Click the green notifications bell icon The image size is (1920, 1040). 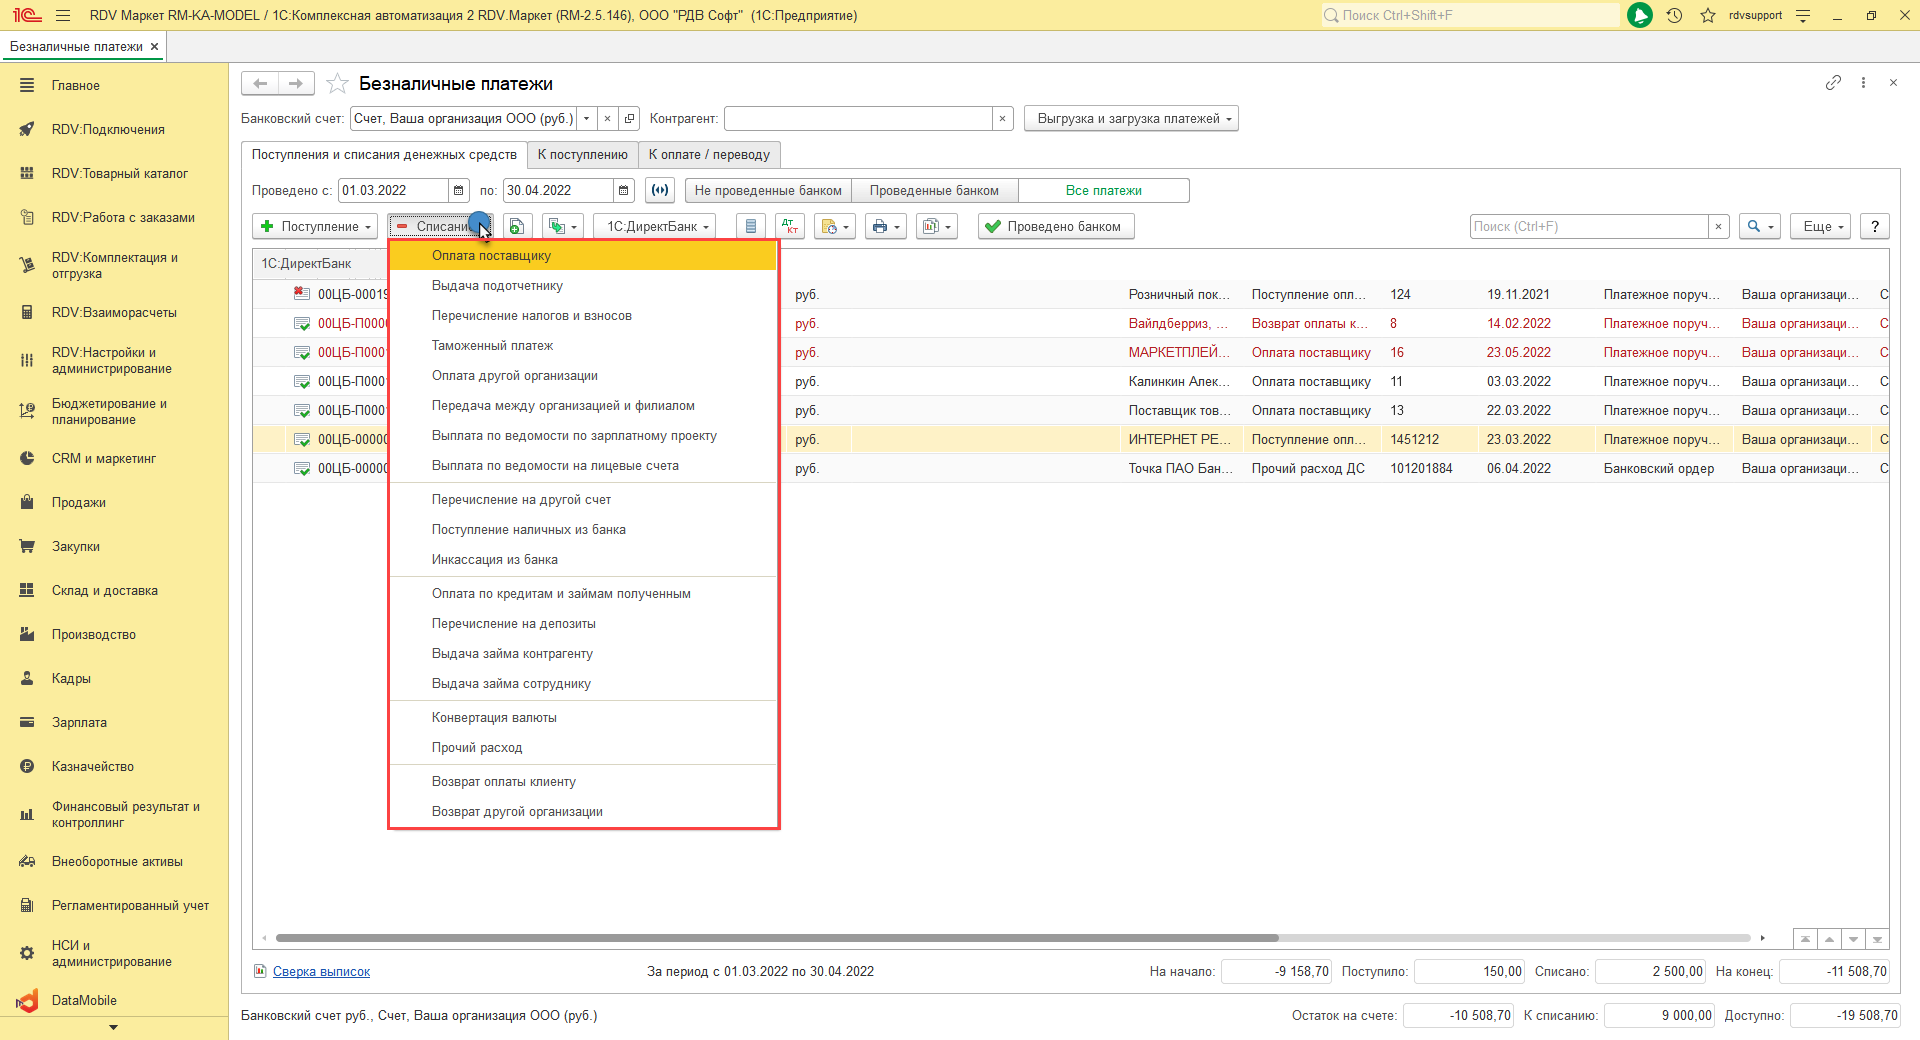tap(1640, 16)
